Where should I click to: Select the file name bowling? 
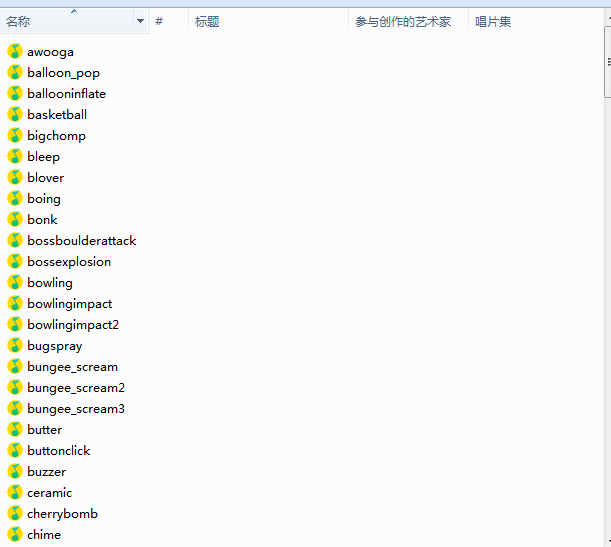tap(50, 284)
